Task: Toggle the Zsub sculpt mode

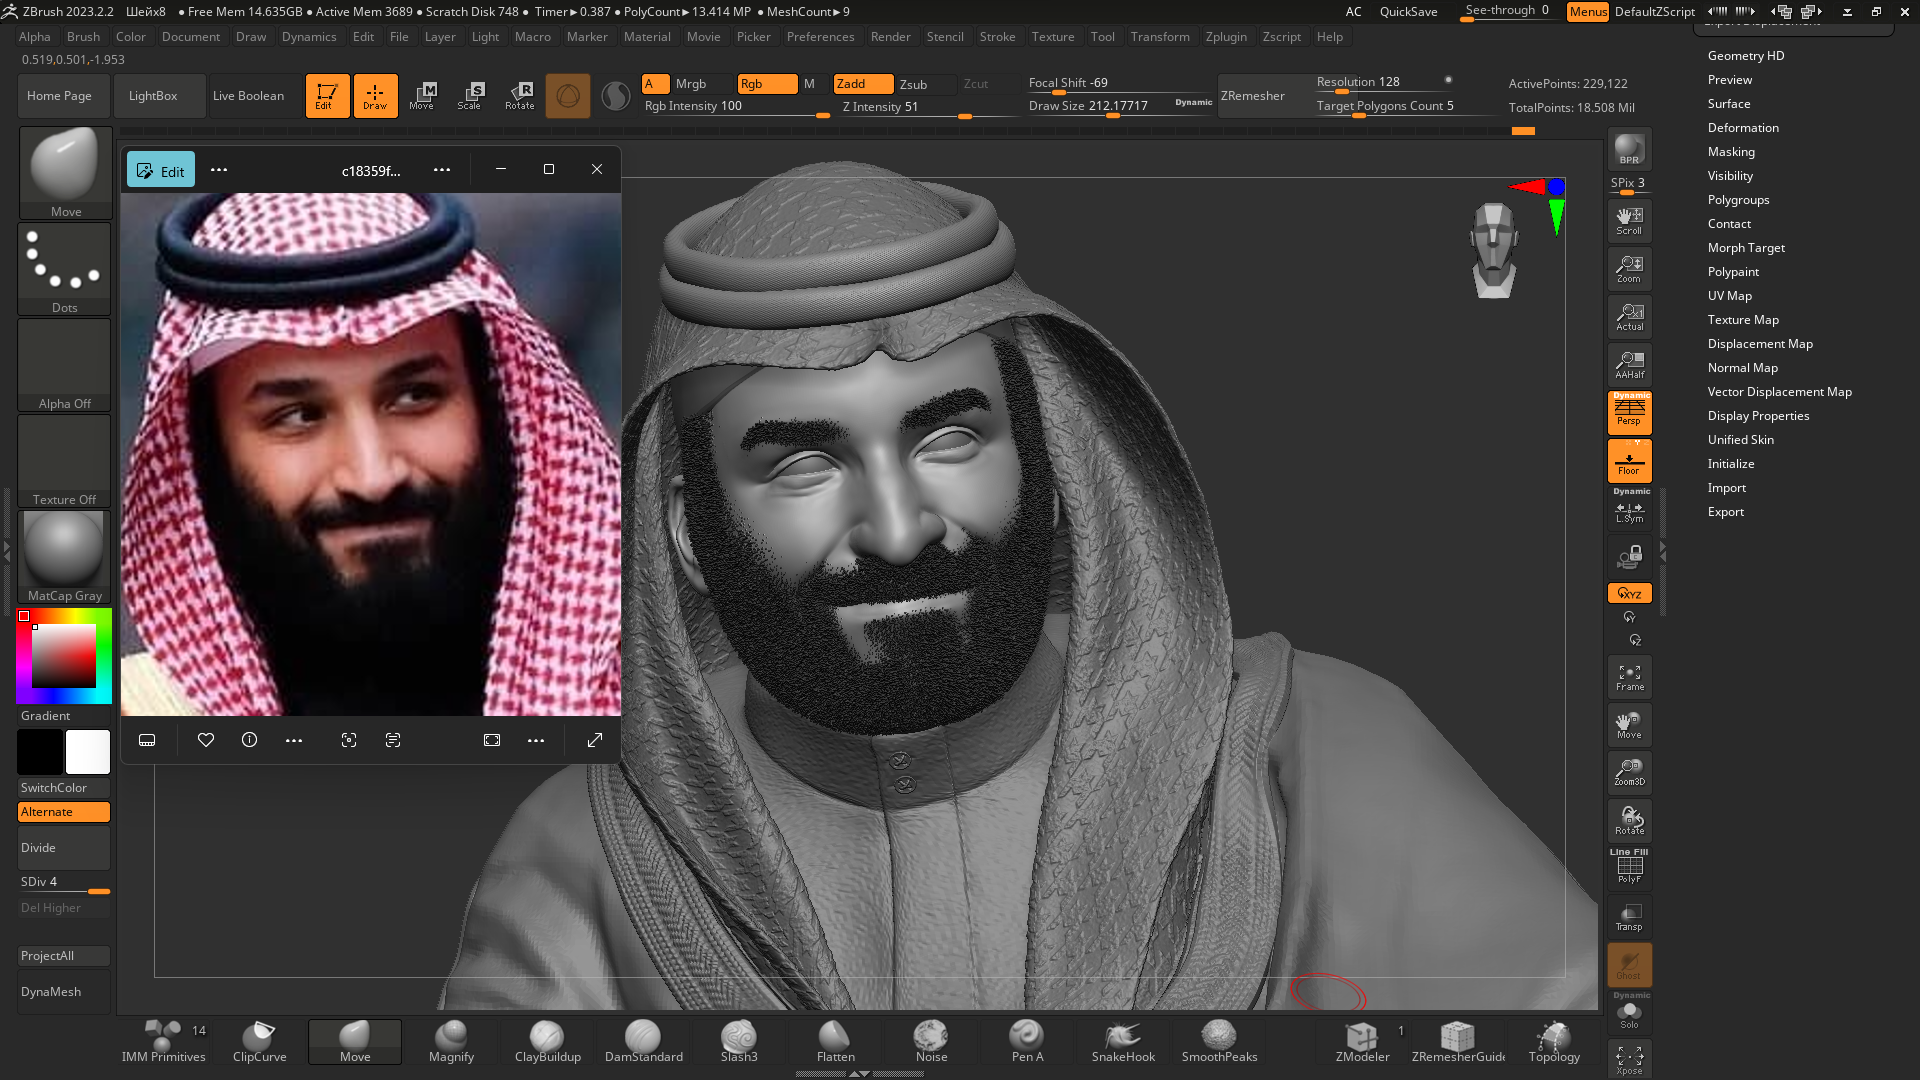Action: (913, 84)
